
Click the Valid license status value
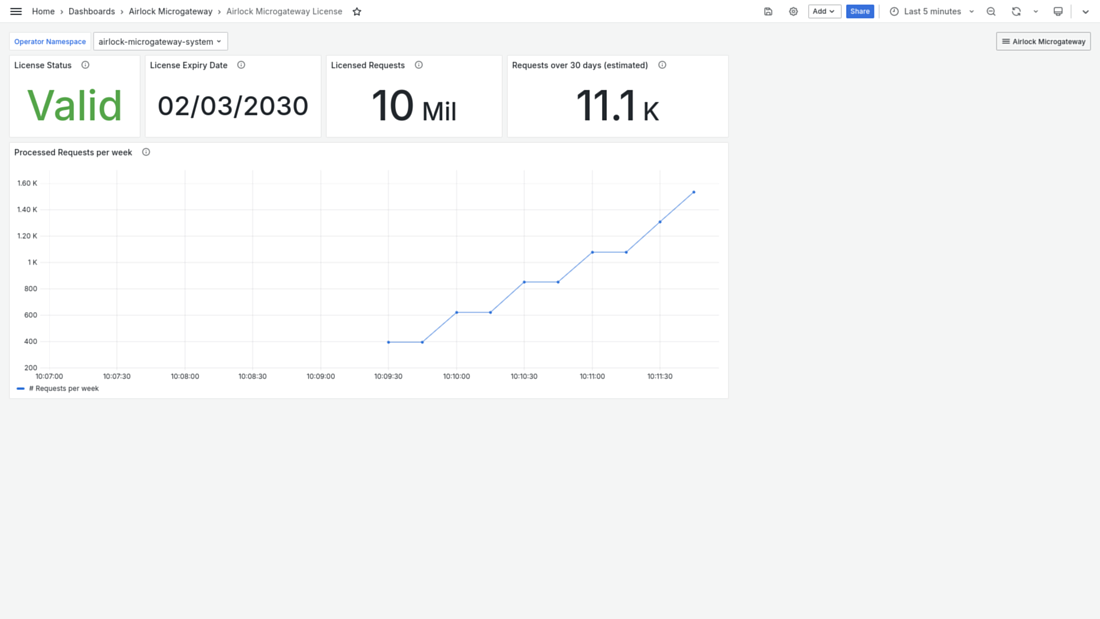[x=74, y=105]
